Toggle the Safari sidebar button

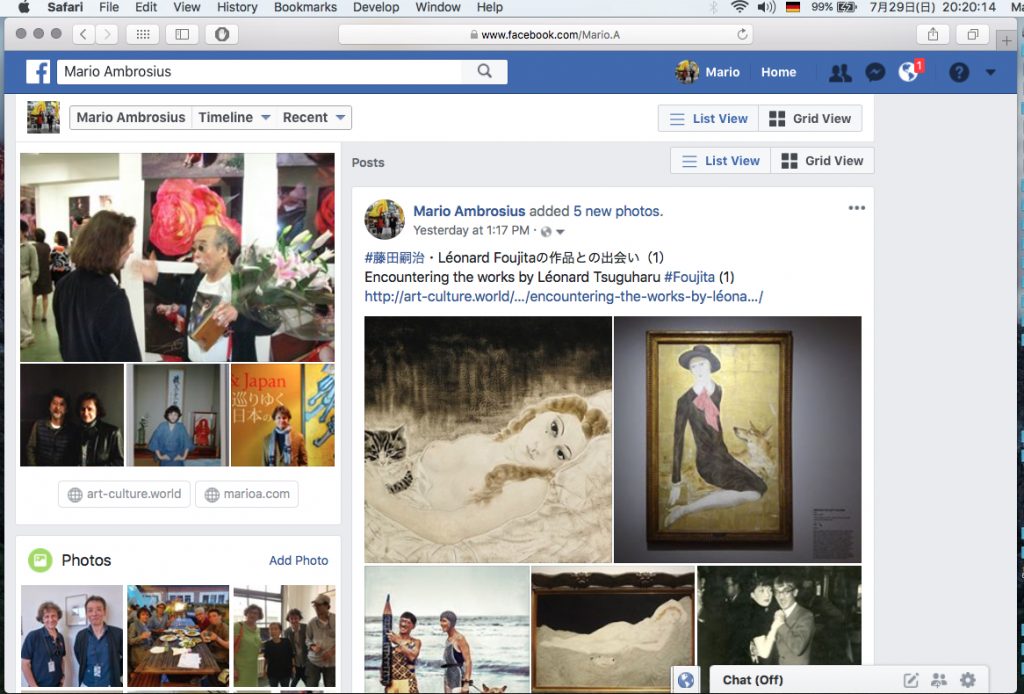pyautogui.click(x=182, y=35)
